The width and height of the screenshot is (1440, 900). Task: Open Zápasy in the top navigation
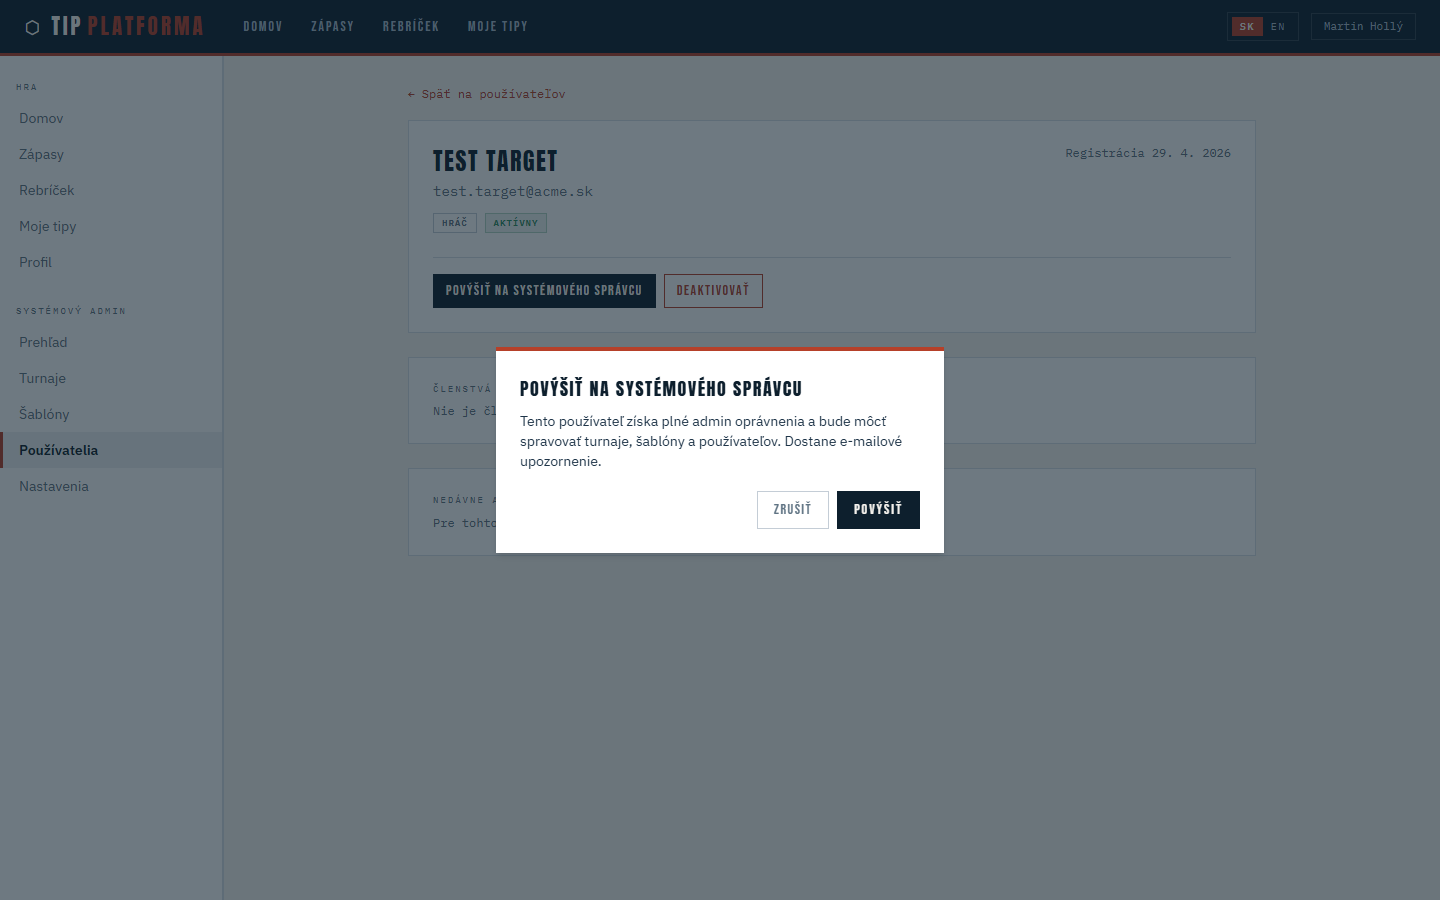(332, 26)
